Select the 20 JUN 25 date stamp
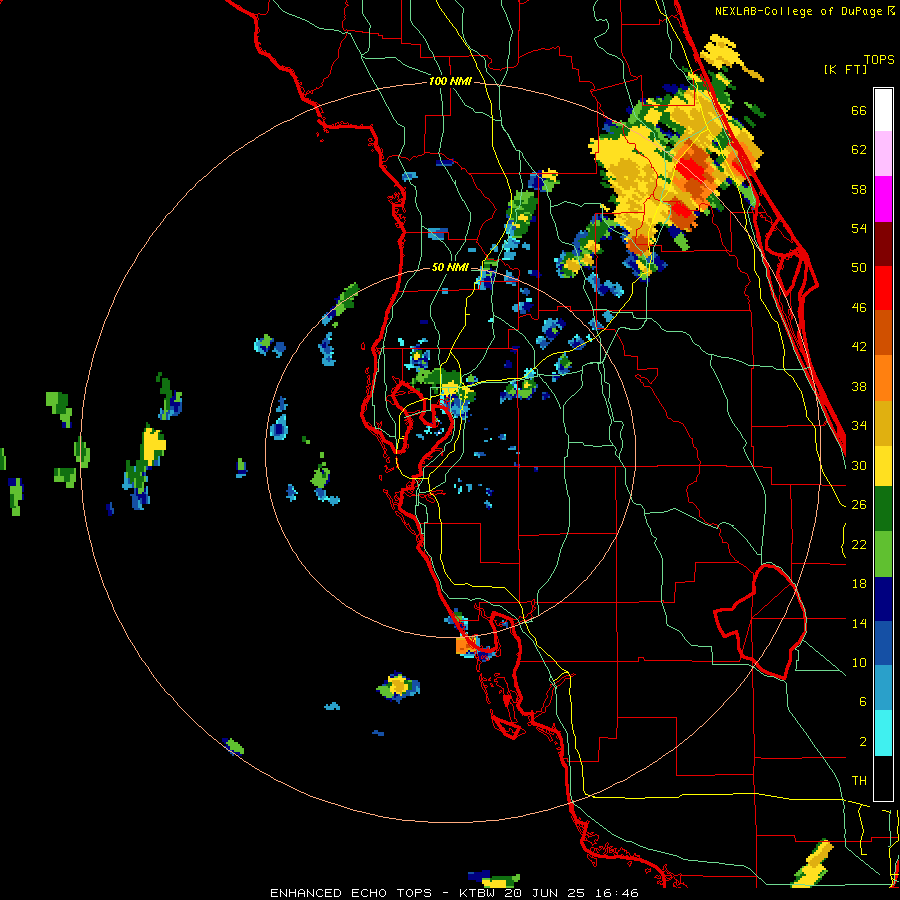The height and width of the screenshot is (900, 900). 545,893
